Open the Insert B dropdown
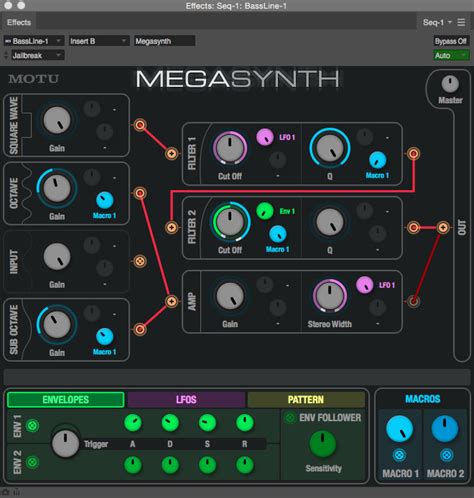474x498 pixels. [99, 41]
